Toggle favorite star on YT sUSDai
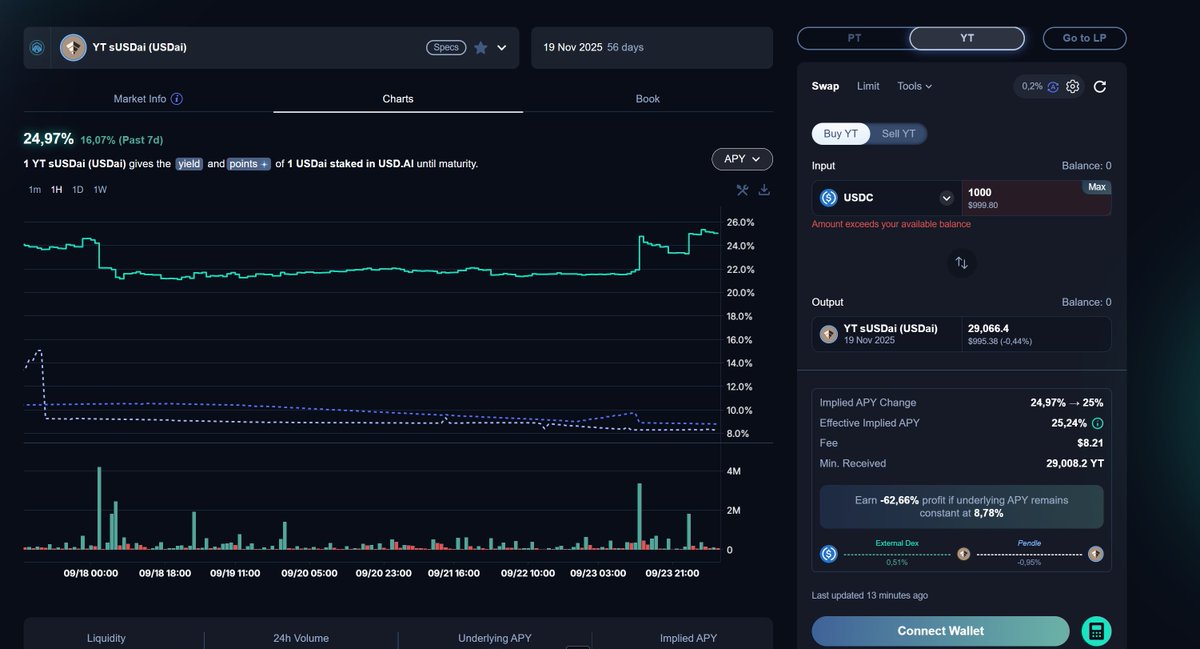 point(479,46)
